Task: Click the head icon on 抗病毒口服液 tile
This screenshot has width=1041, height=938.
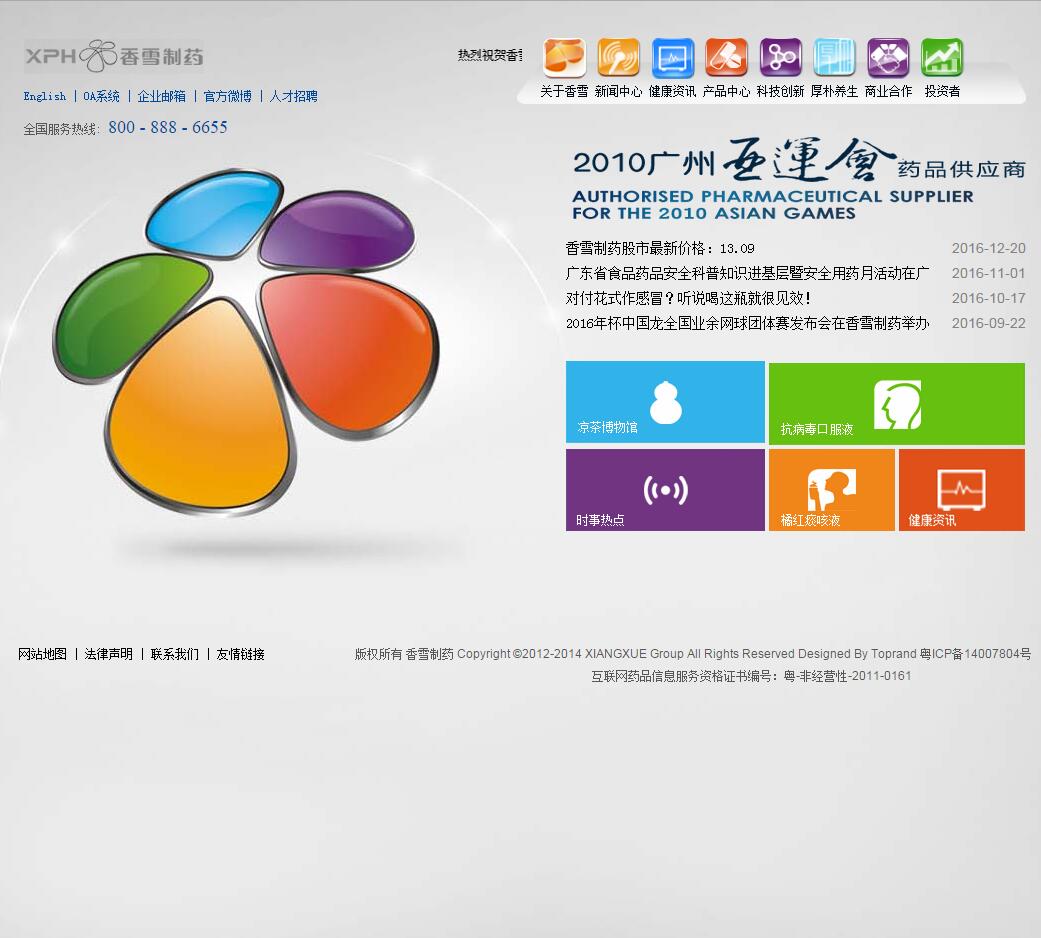Action: [x=897, y=404]
